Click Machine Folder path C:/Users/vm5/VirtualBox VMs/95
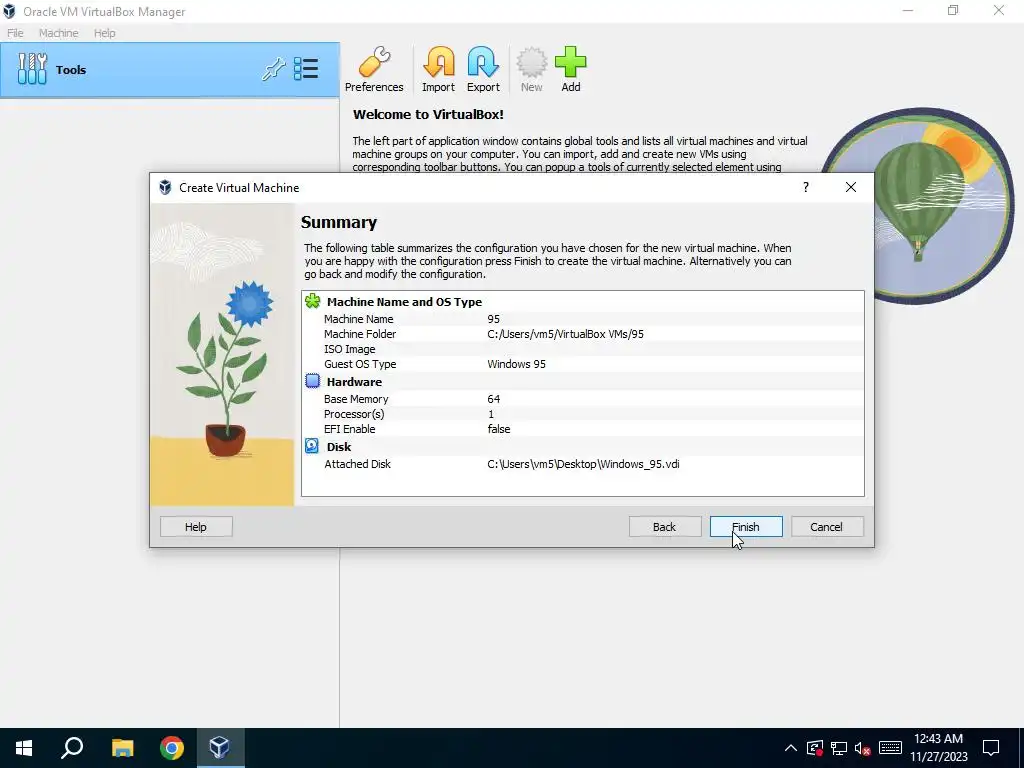The height and width of the screenshot is (768, 1024). pyautogui.click(x=565, y=334)
